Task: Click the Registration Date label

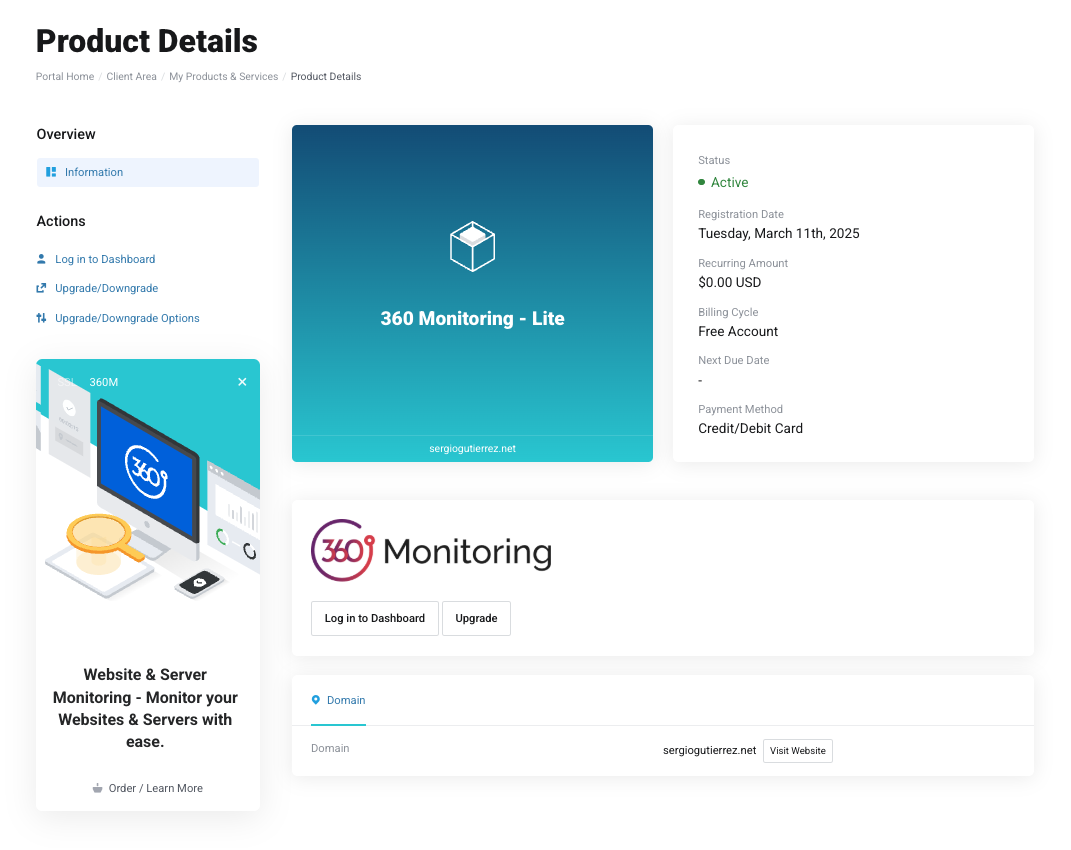Action: [x=740, y=214]
